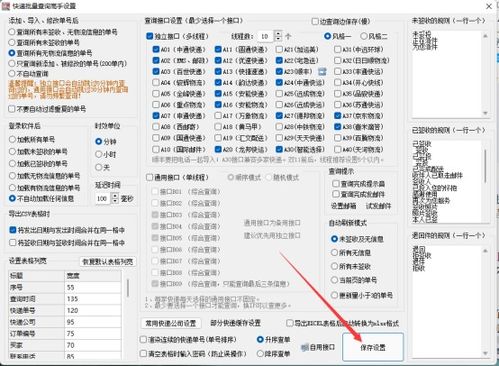The height and width of the screenshot is (366, 499).
Task: Select the 风格一 radio button
Action: (328, 36)
